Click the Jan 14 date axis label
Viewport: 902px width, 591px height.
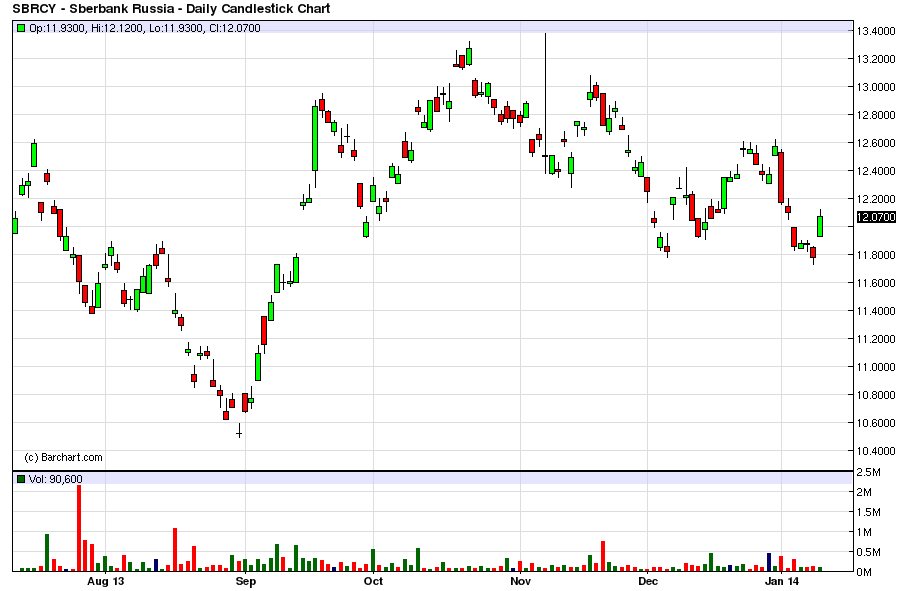click(782, 581)
